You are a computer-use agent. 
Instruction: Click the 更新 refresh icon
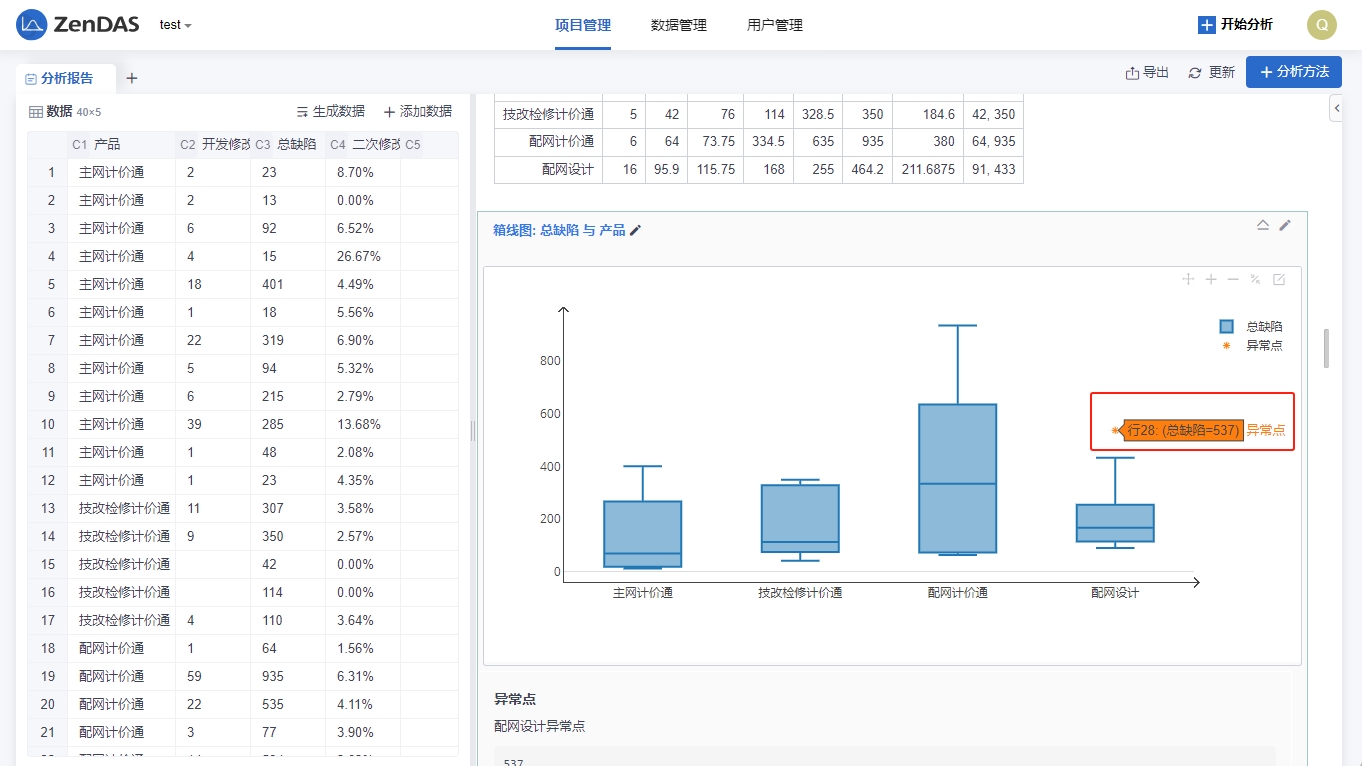point(1195,72)
